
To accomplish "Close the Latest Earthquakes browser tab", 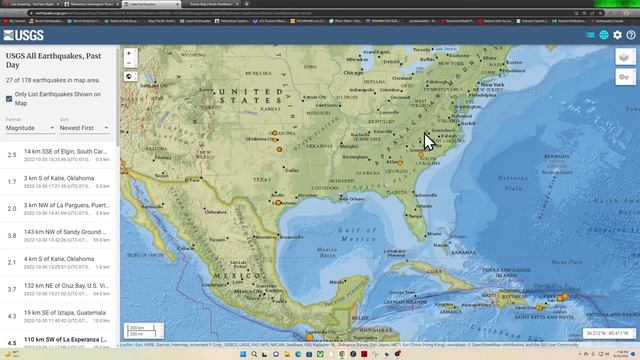I will coord(177,4).
